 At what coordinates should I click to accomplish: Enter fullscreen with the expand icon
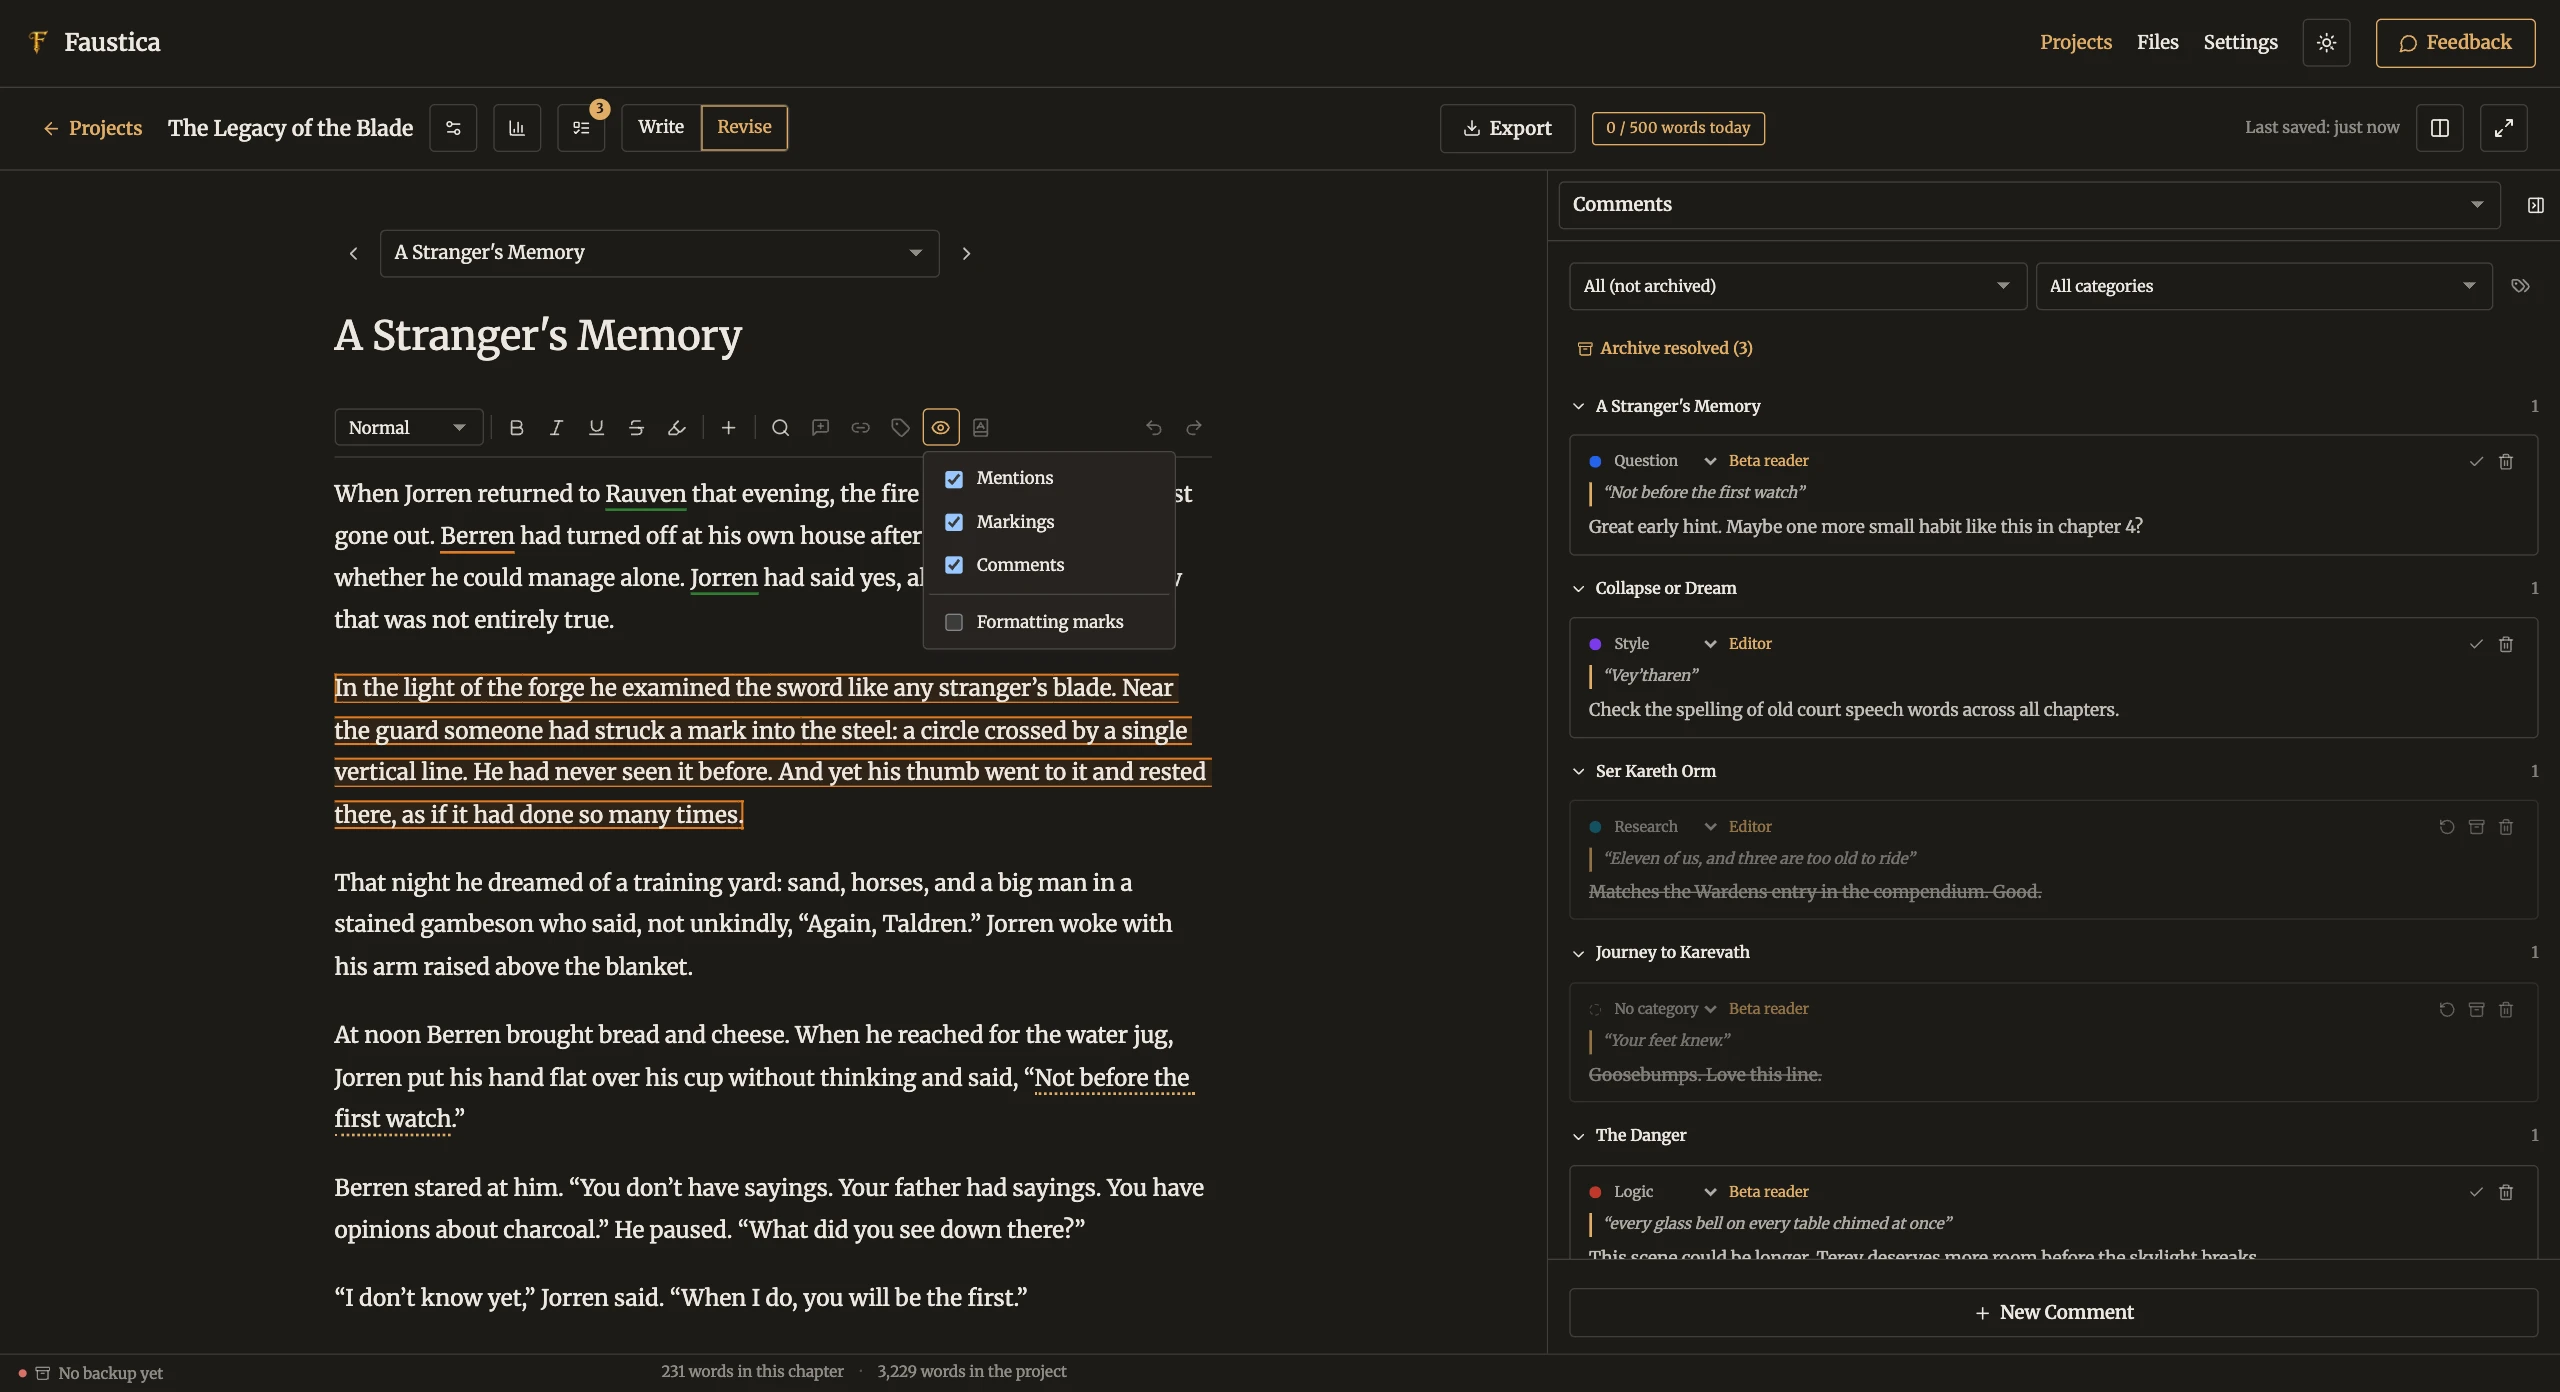click(2503, 128)
